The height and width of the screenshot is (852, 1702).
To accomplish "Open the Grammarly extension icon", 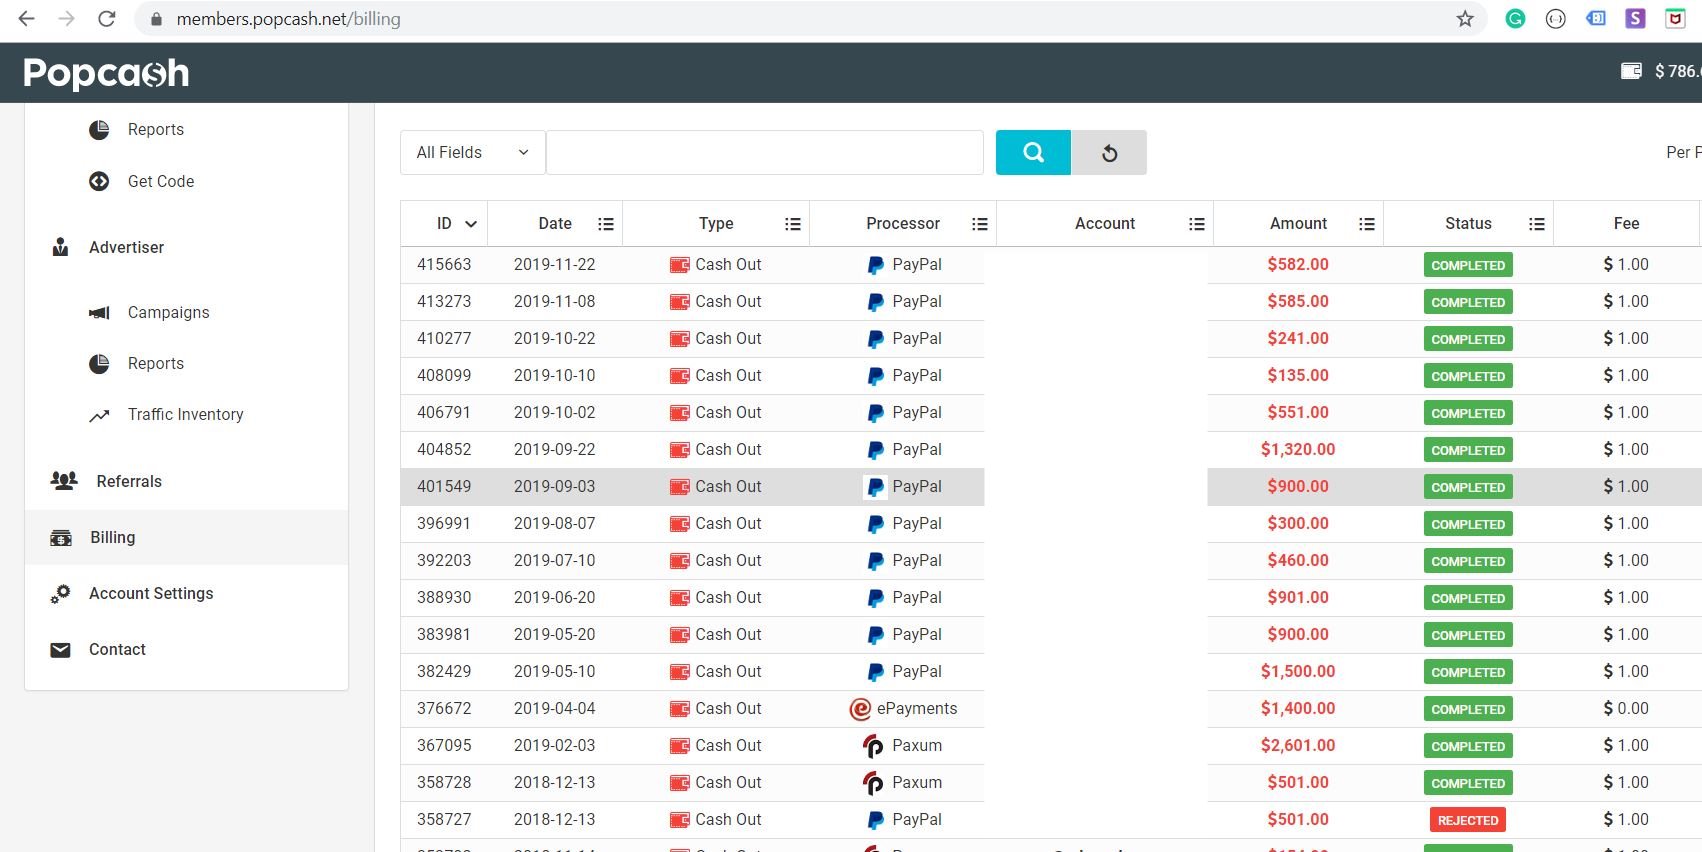I will [x=1515, y=19].
